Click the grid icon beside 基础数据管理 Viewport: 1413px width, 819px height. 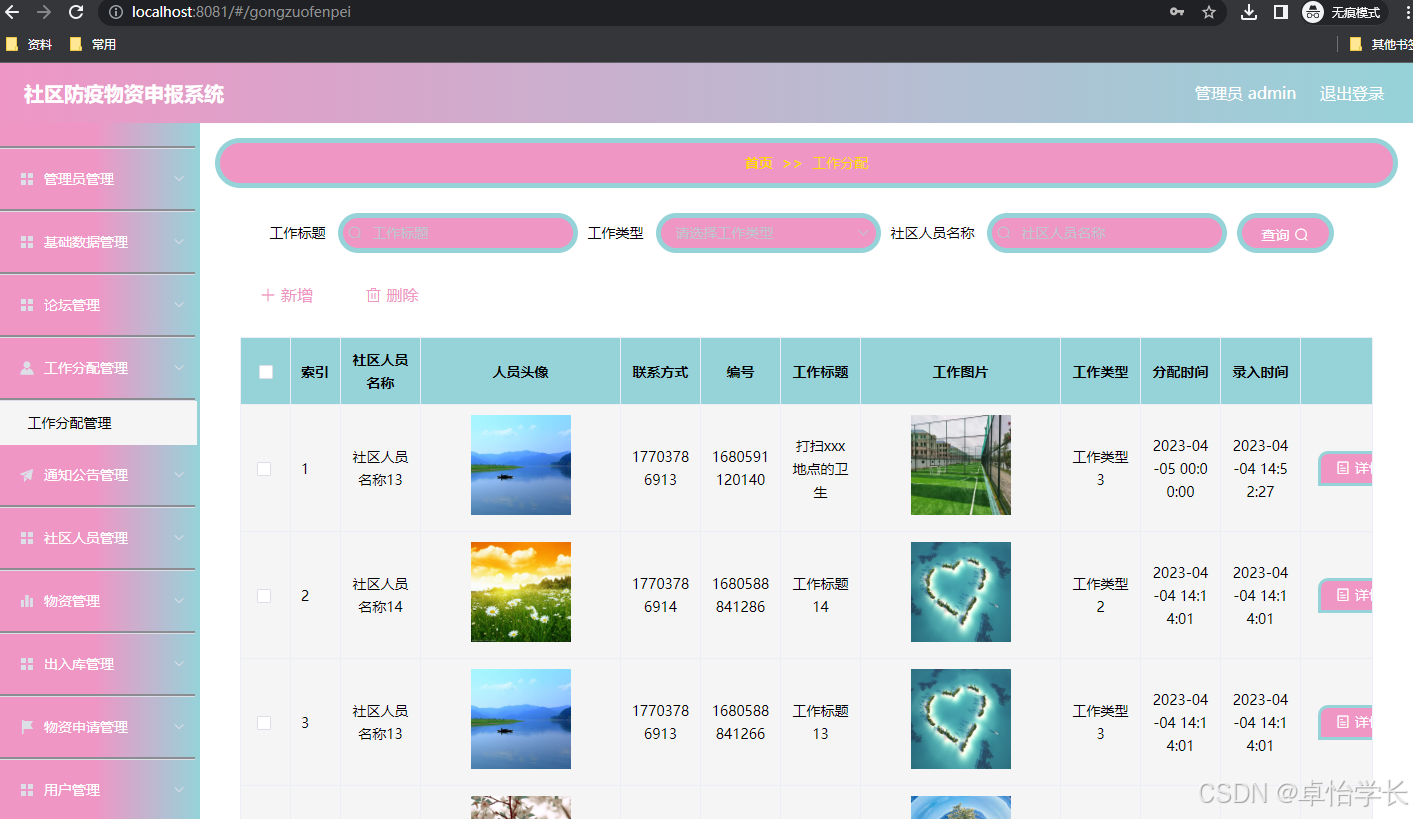(x=27, y=242)
